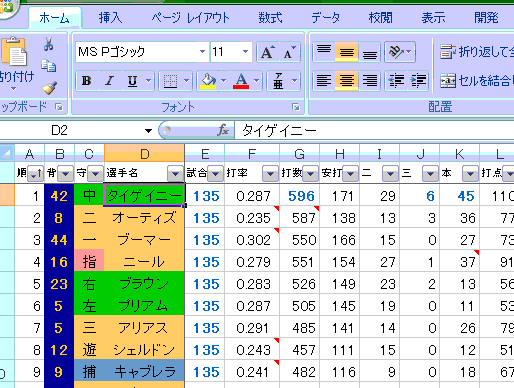Open the font name dropdown

coord(202,52)
